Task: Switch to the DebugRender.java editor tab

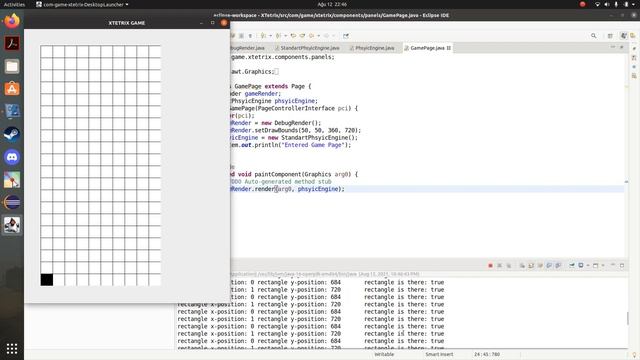Action: (247, 48)
